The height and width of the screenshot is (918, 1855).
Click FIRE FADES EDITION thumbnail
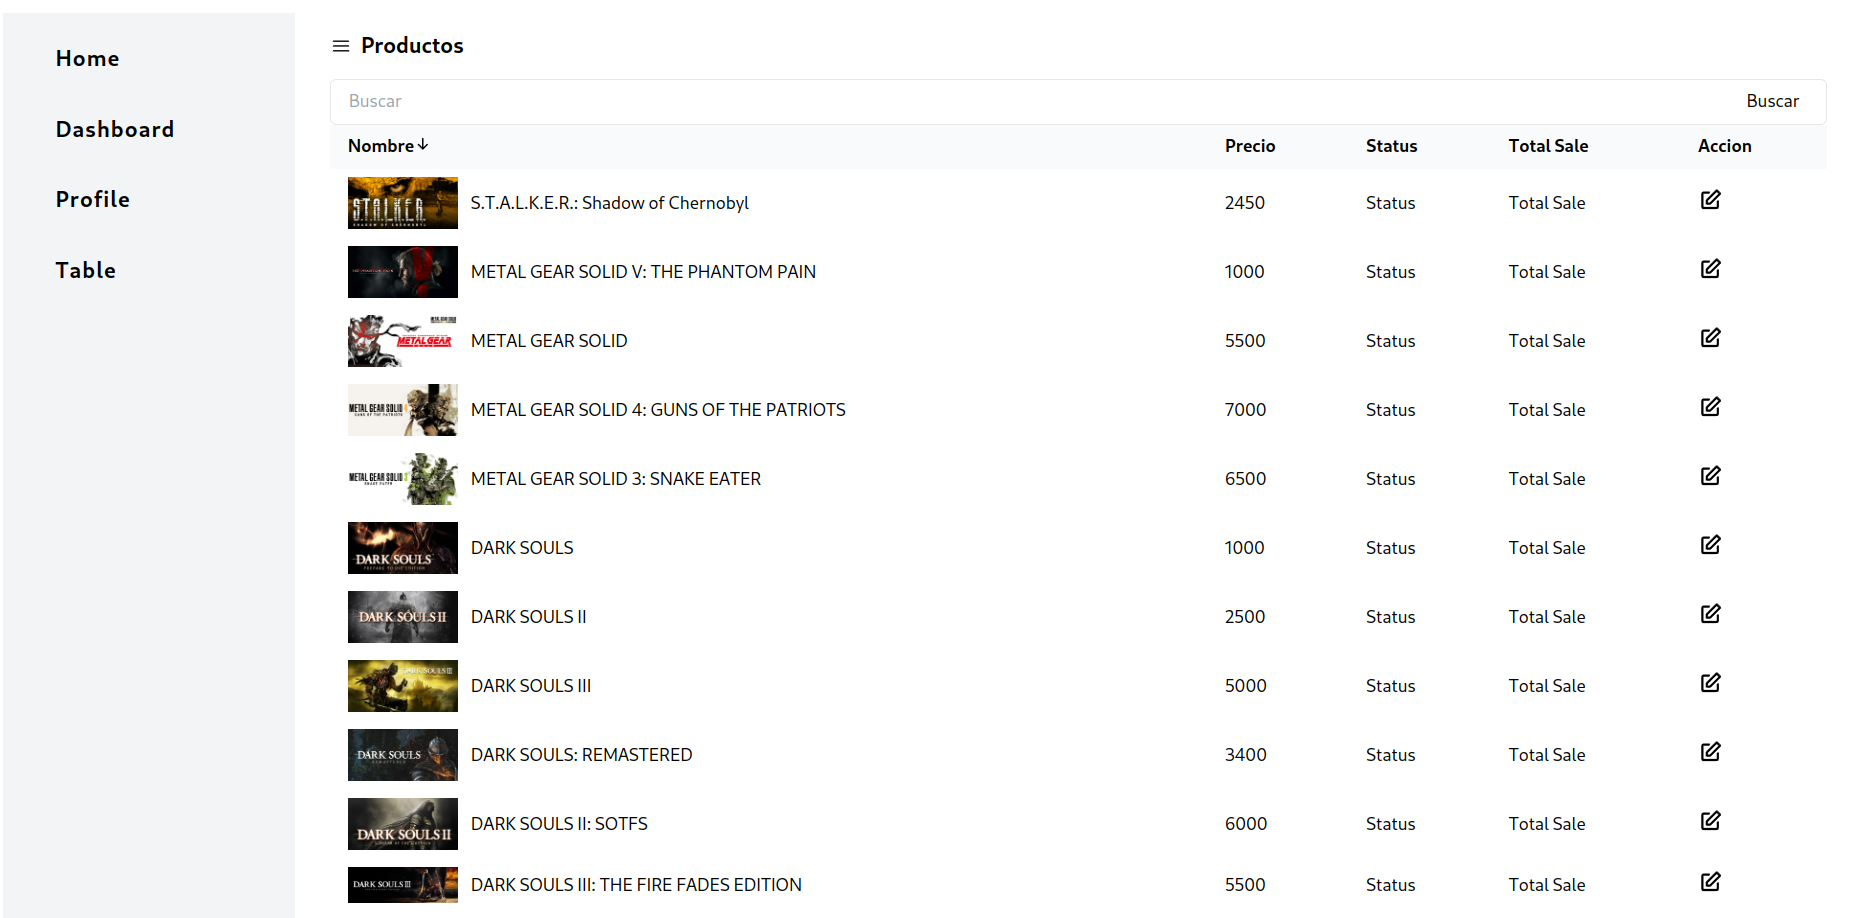pyautogui.click(x=403, y=885)
